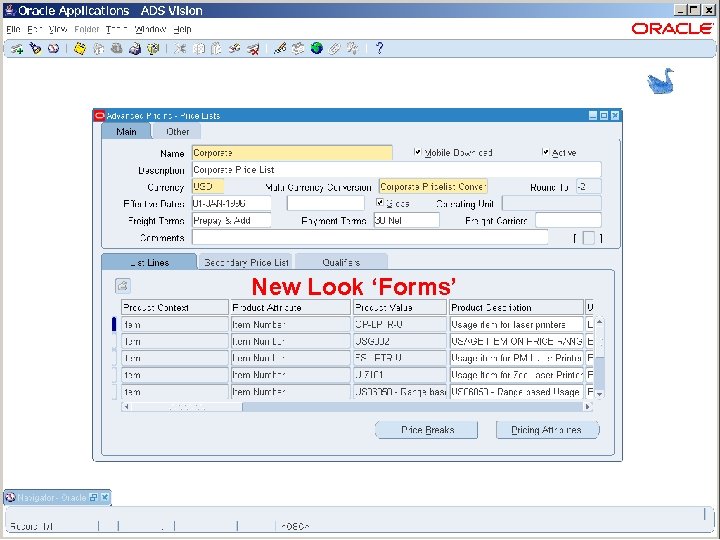Screen dimensions: 720x540
Task: Click the horizontal scrollbar right arrow
Action: (587, 406)
